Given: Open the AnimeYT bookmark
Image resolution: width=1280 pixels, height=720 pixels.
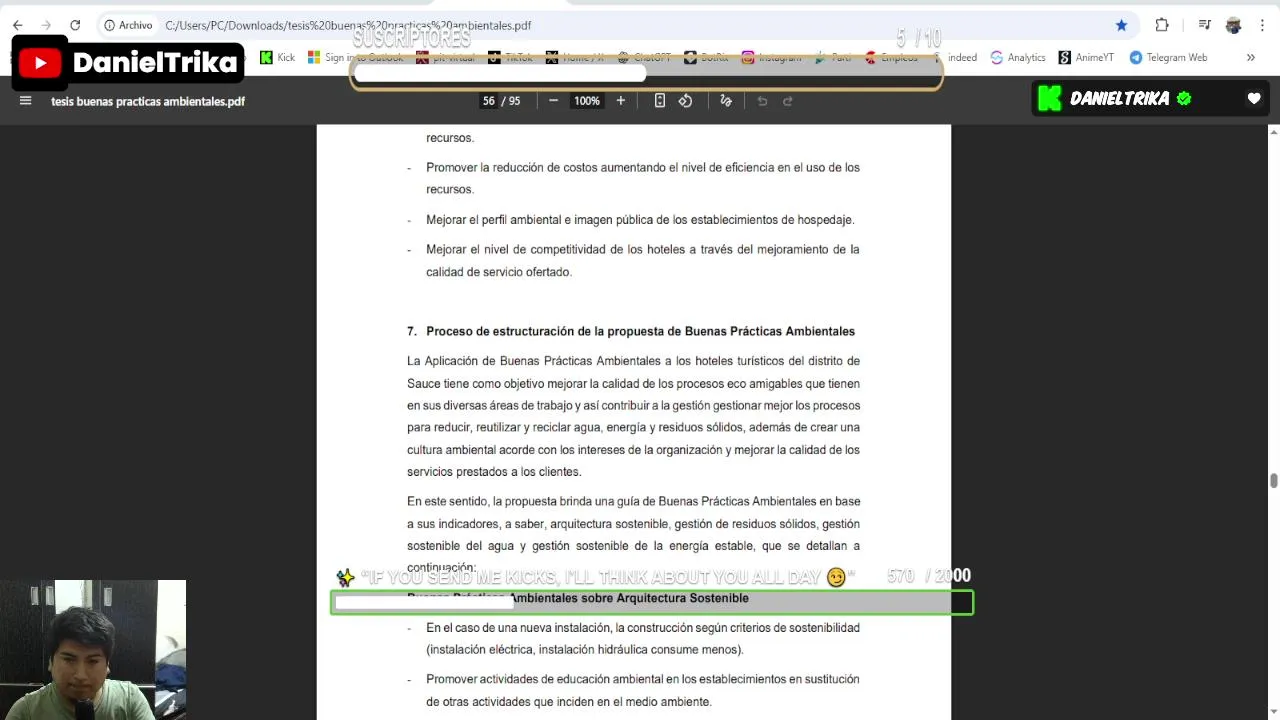Looking at the screenshot, I should pos(1086,58).
